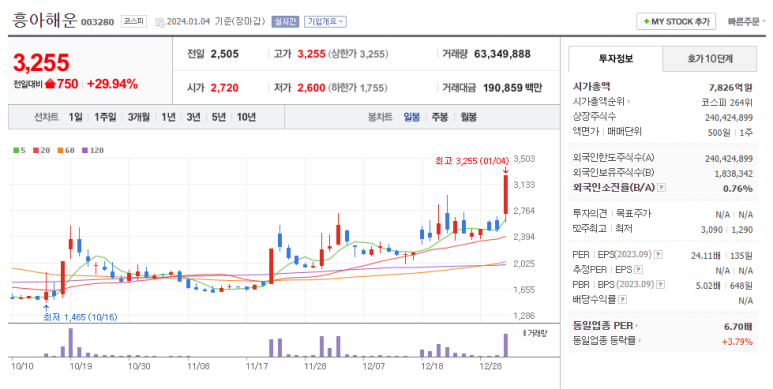Click the purple 120-day moving average legend
The width and height of the screenshot is (773, 389).
93,150
